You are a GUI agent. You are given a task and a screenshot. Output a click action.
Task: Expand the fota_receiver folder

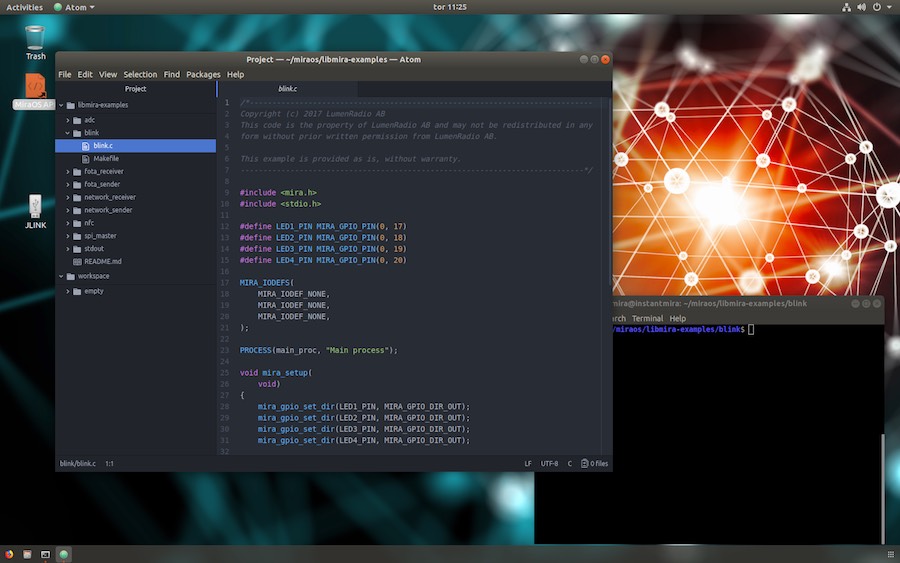[68, 172]
